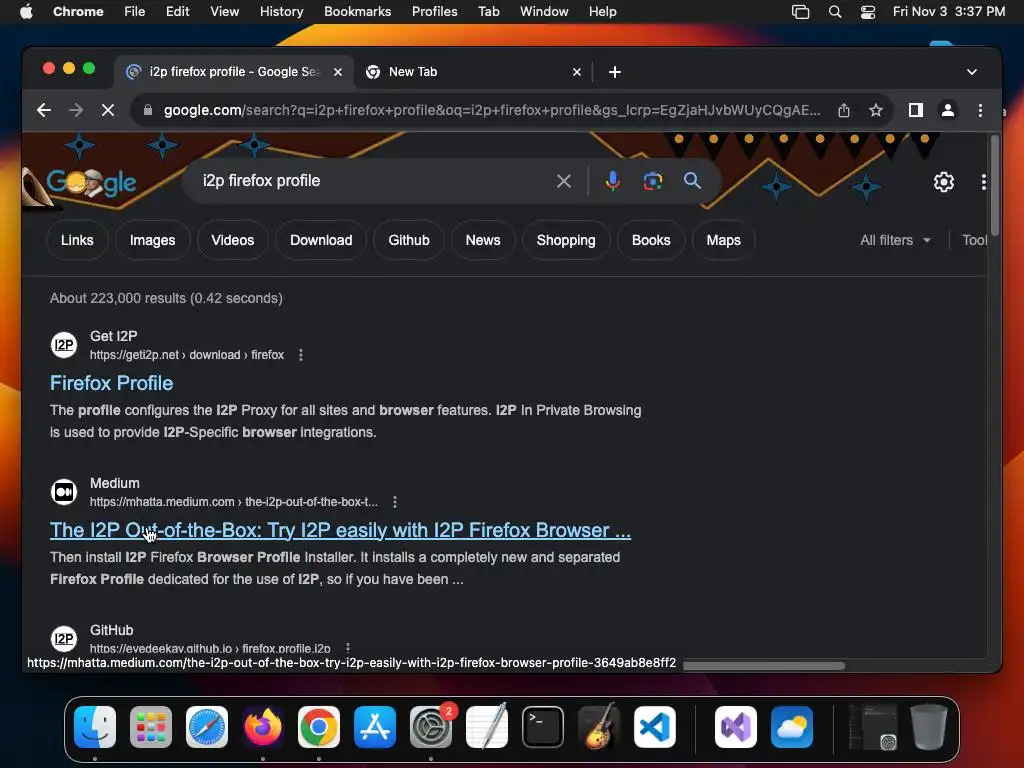The width and height of the screenshot is (1024, 768).
Task: Select the Shopping filter chip
Action: (566, 240)
